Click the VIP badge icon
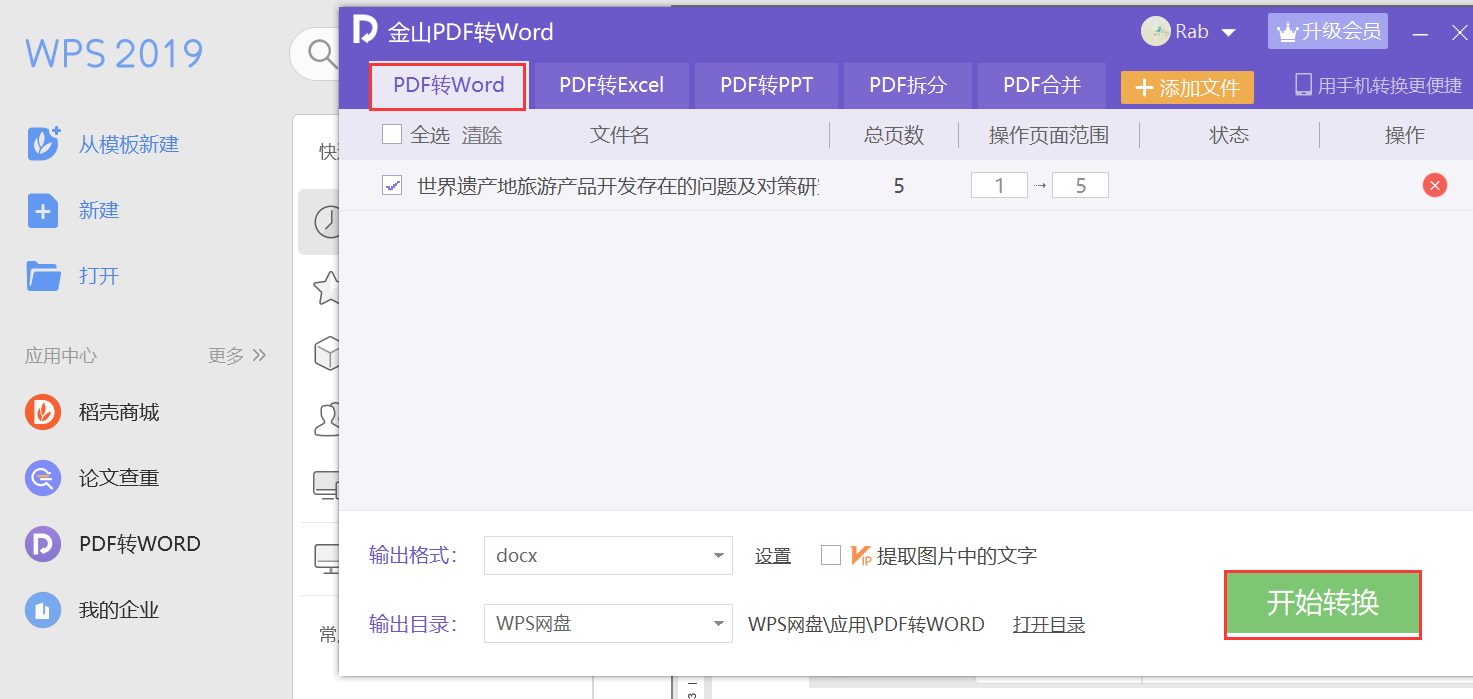This screenshot has height=699, width=1473. 861,555
